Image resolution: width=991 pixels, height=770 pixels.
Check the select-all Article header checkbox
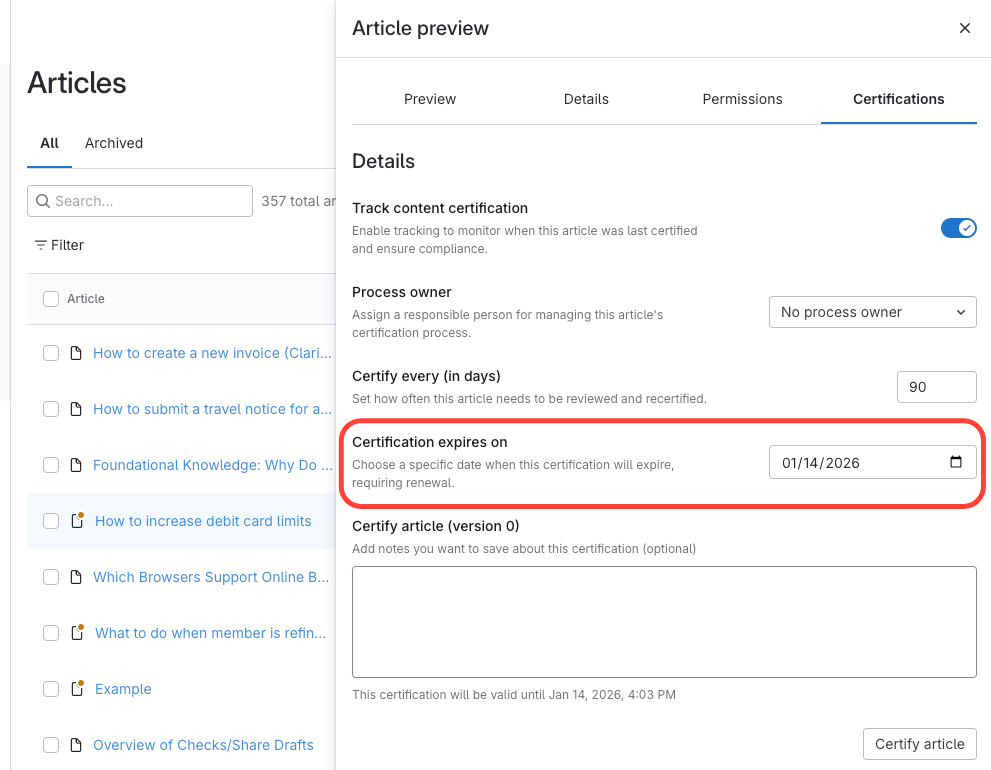coord(51,298)
